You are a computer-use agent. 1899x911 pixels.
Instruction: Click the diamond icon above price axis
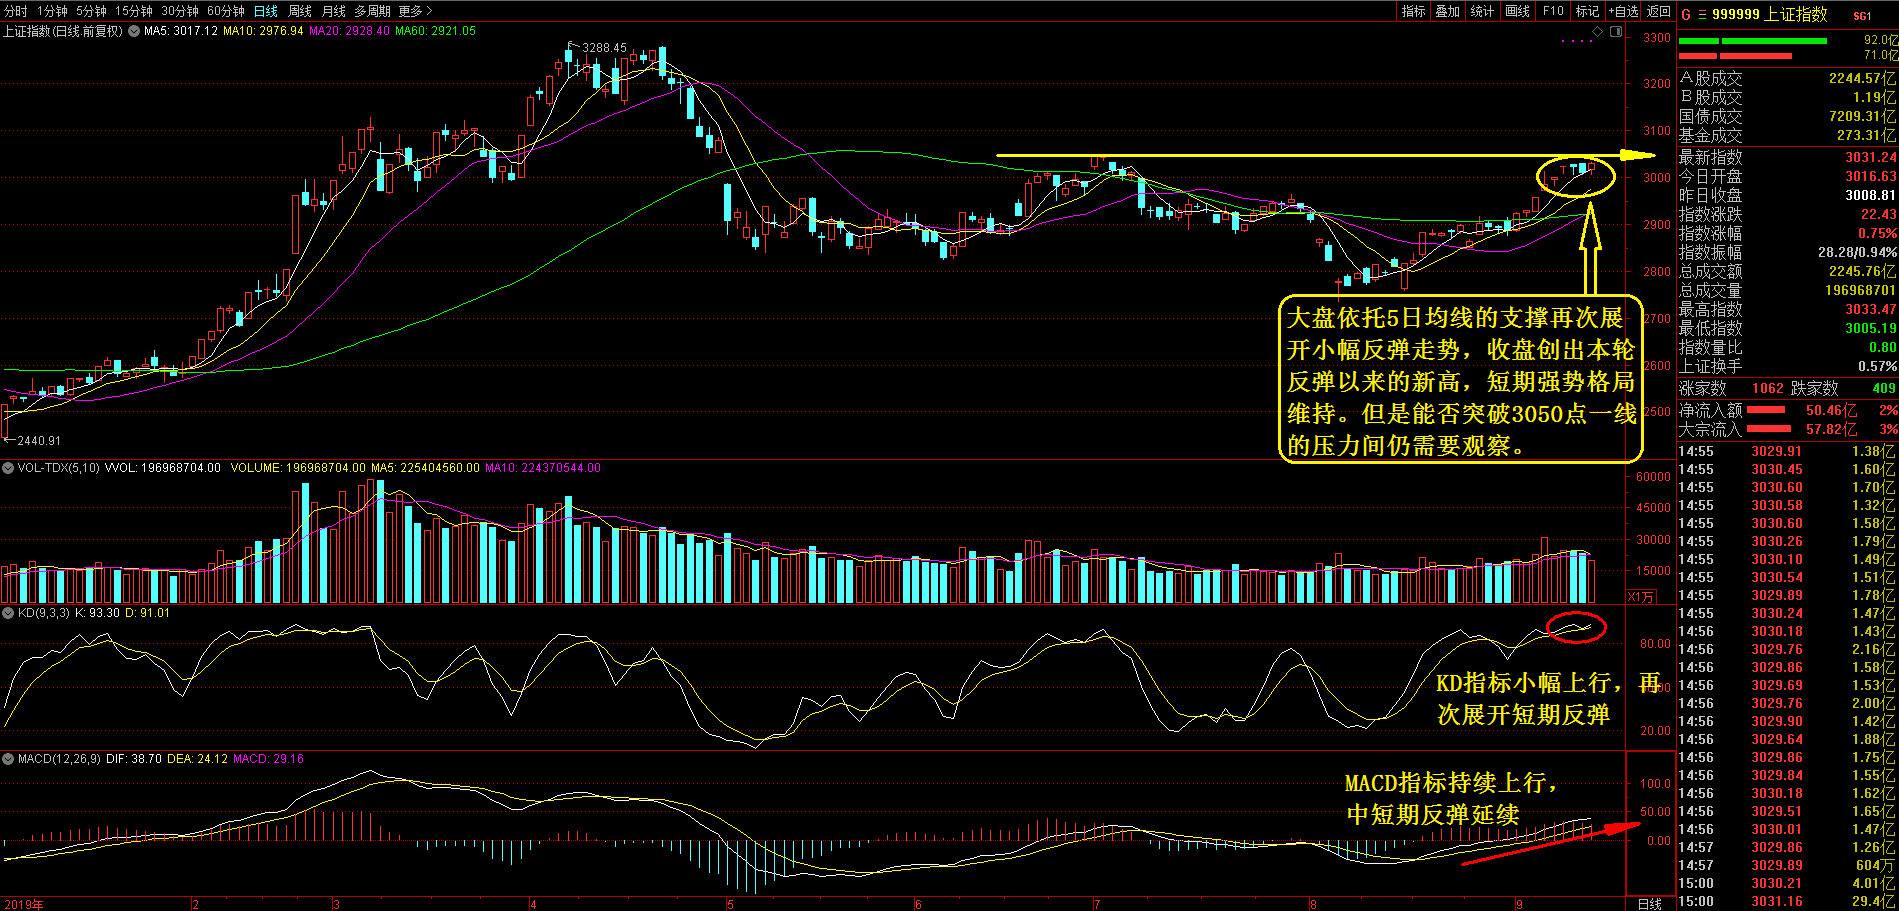1598,32
